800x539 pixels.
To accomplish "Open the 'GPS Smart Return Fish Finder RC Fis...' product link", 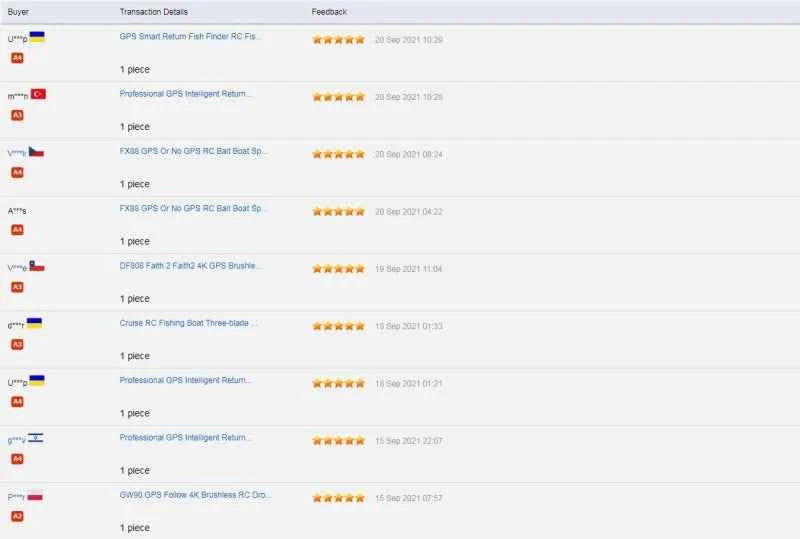I will 190,36.
